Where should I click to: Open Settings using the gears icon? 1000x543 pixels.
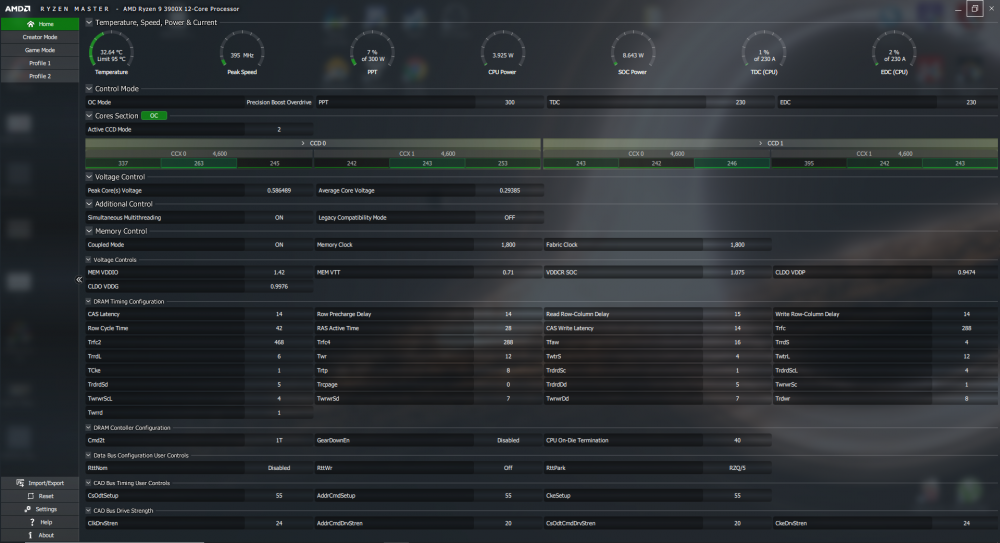(x=27, y=509)
